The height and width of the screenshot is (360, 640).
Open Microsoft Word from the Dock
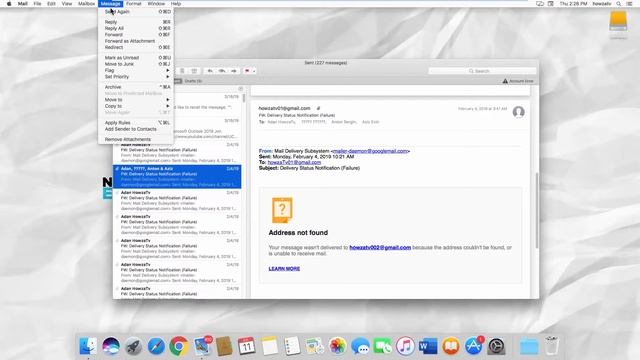point(428,346)
